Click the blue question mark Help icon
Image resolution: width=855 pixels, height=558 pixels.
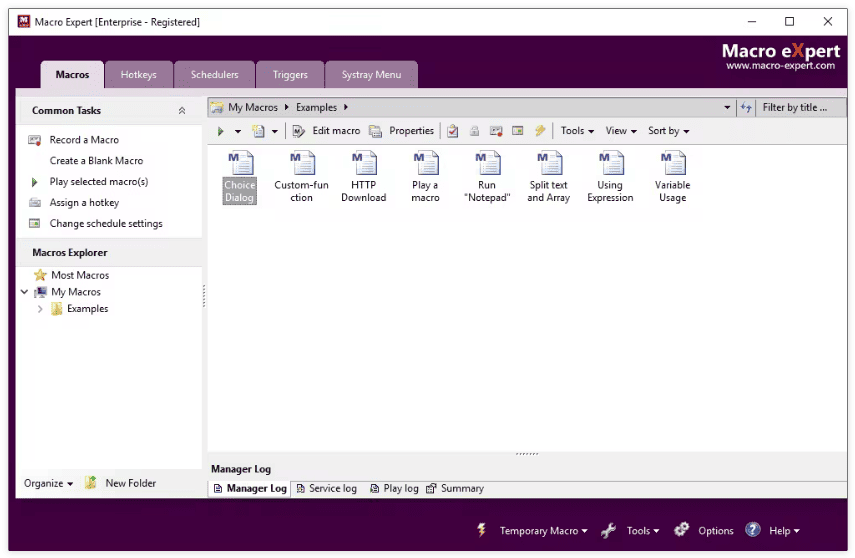[752, 530]
